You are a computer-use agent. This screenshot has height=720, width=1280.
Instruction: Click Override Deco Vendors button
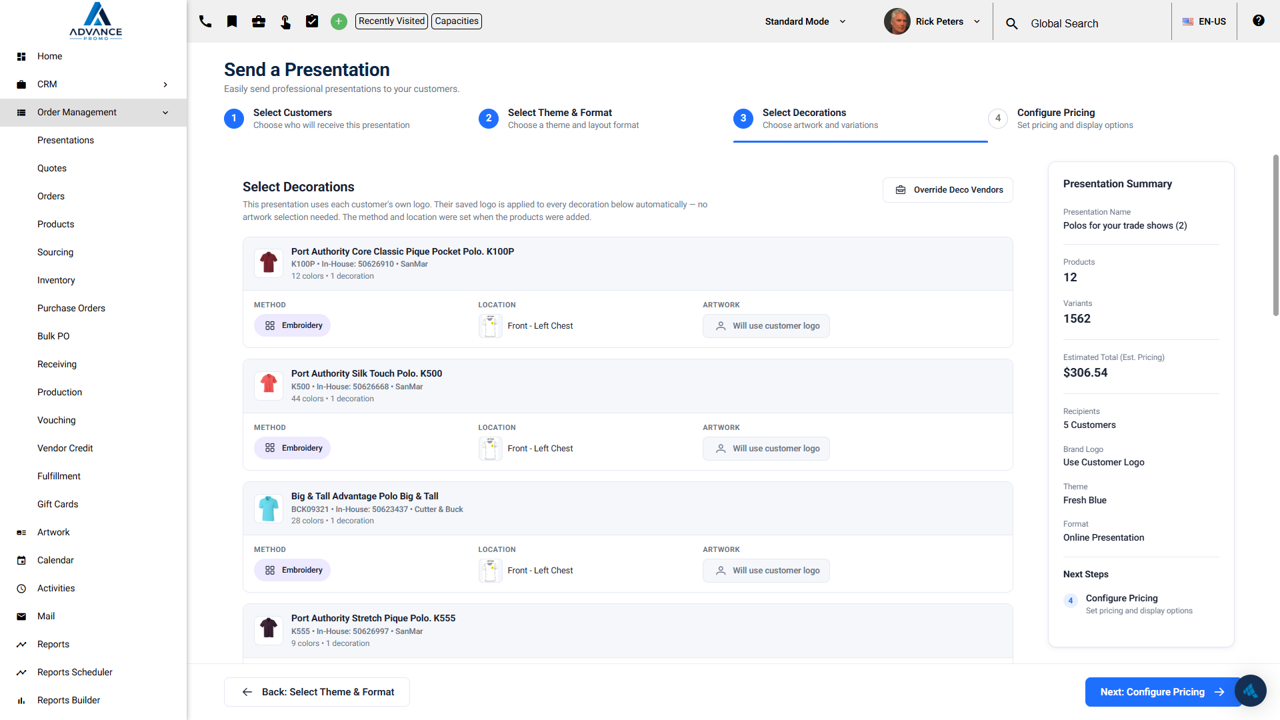coord(948,190)
